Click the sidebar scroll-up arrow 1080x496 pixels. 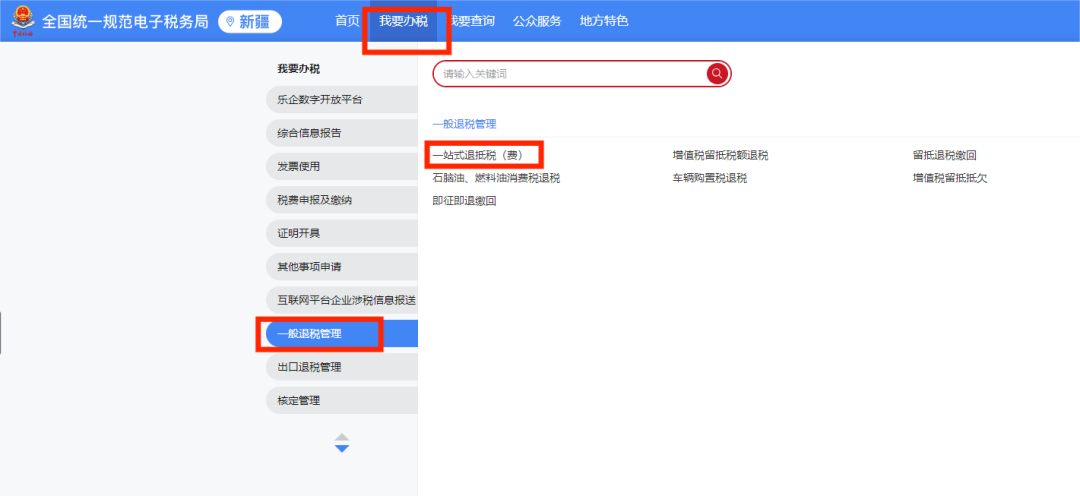click(342, 437)
